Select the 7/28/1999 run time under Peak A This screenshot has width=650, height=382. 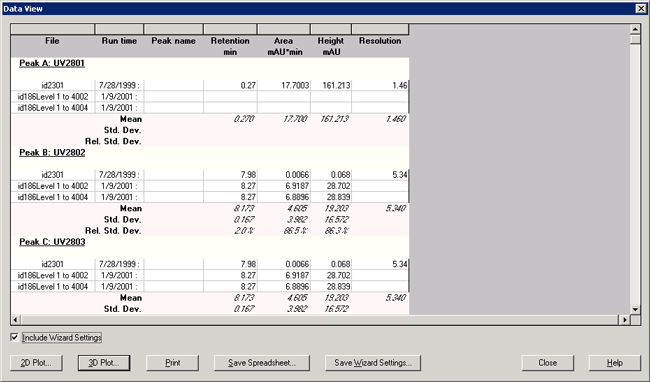(119, 85)
